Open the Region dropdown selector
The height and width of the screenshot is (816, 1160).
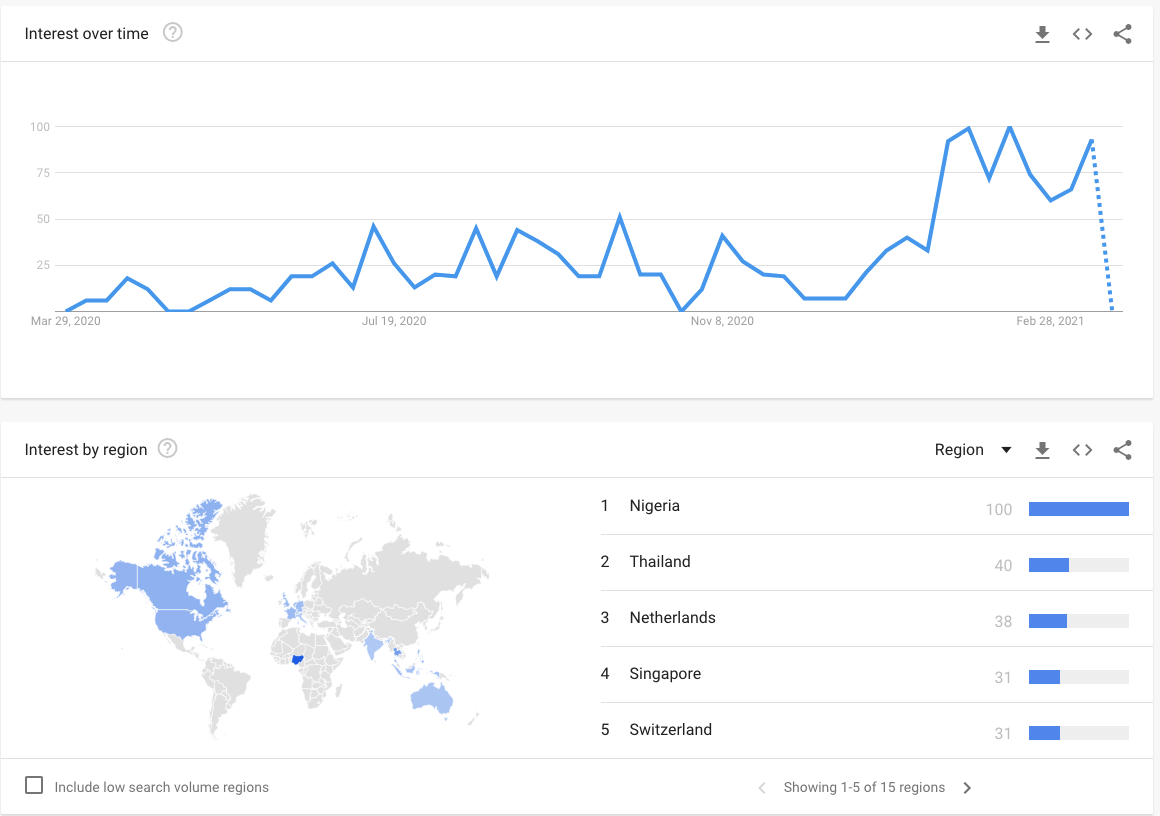click(x=973, y=450)
